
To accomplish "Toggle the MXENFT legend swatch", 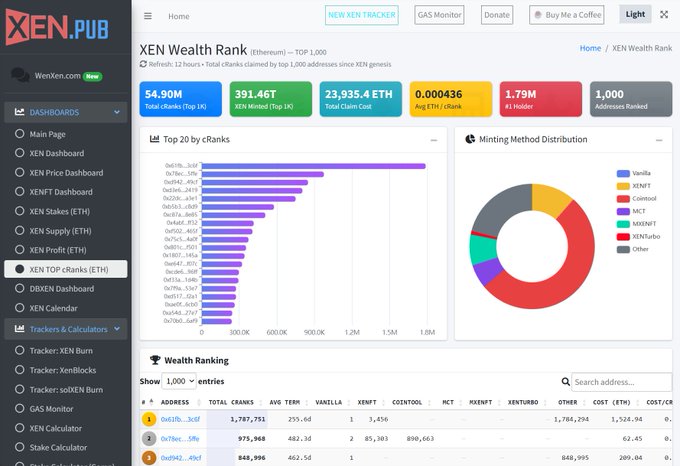I will click(x=623, y=224).
